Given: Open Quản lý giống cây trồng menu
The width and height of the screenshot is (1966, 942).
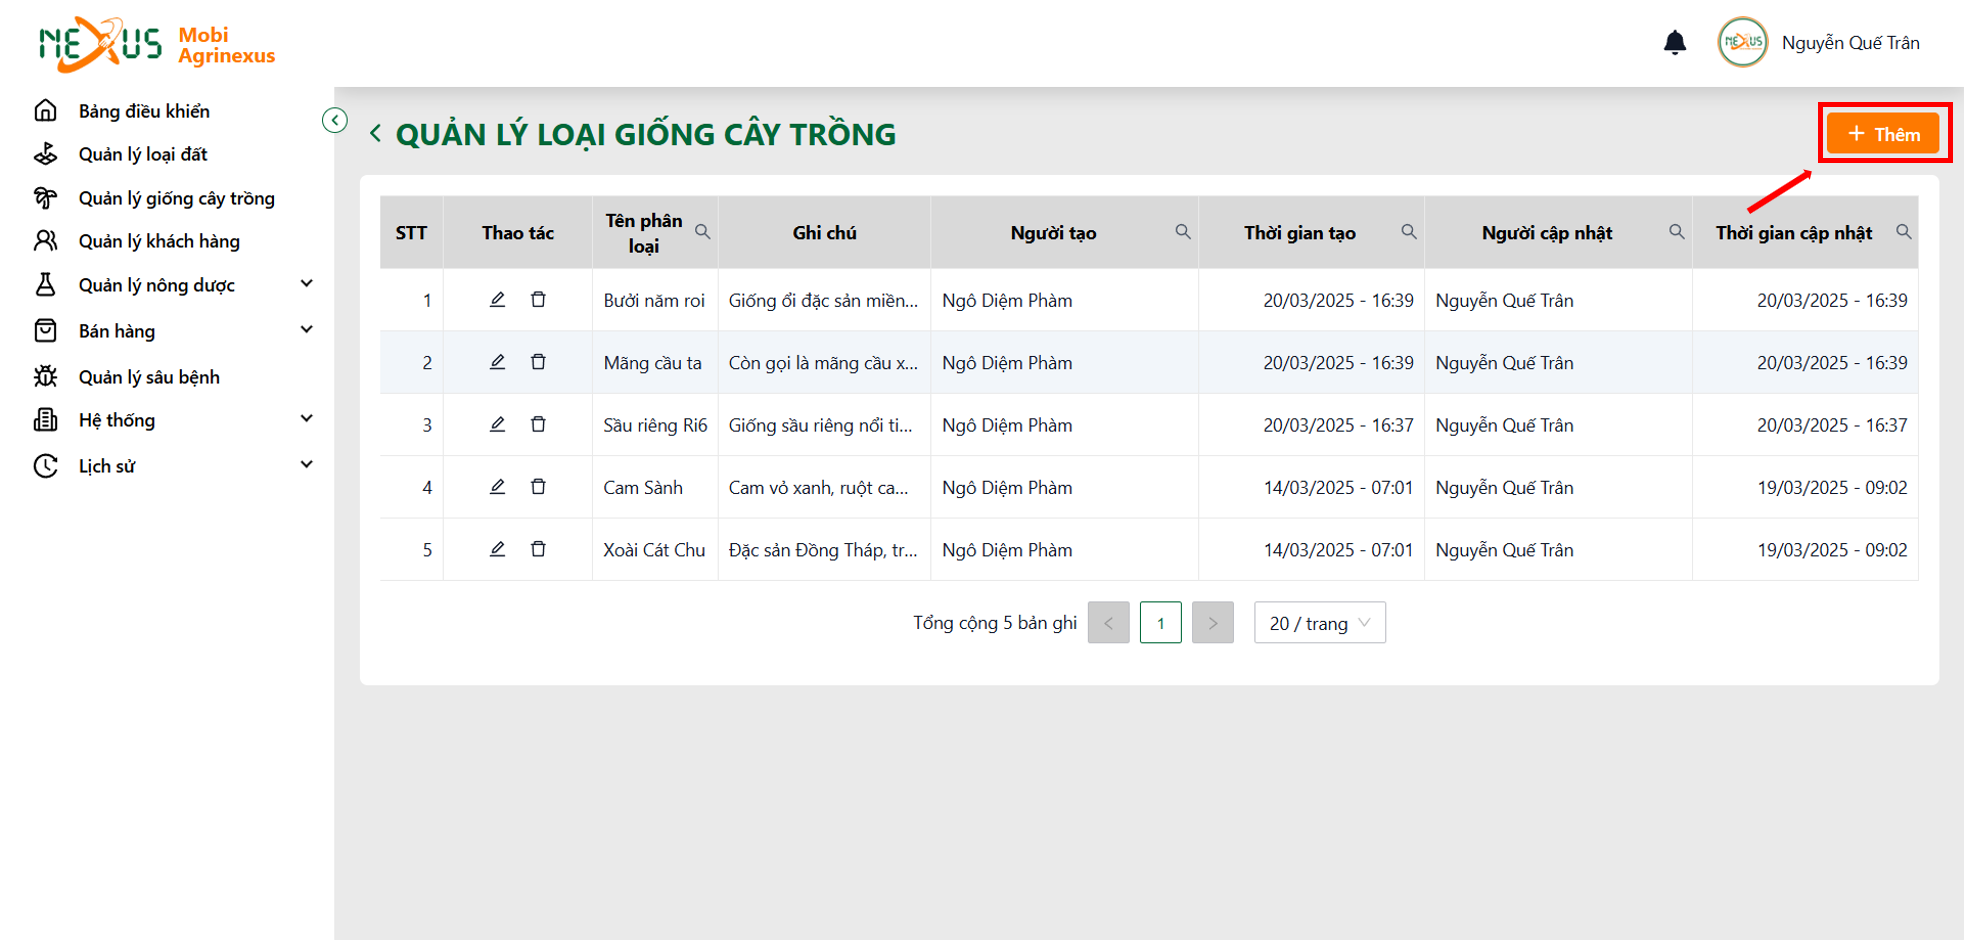Looking at the screenshot, I should point(177,199).
